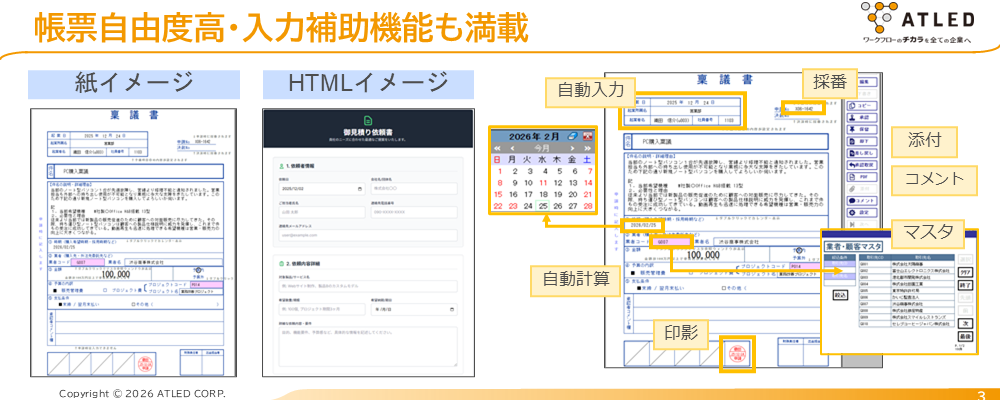
Task: Jump to next year with » in calendar
Action: point(587,148)
